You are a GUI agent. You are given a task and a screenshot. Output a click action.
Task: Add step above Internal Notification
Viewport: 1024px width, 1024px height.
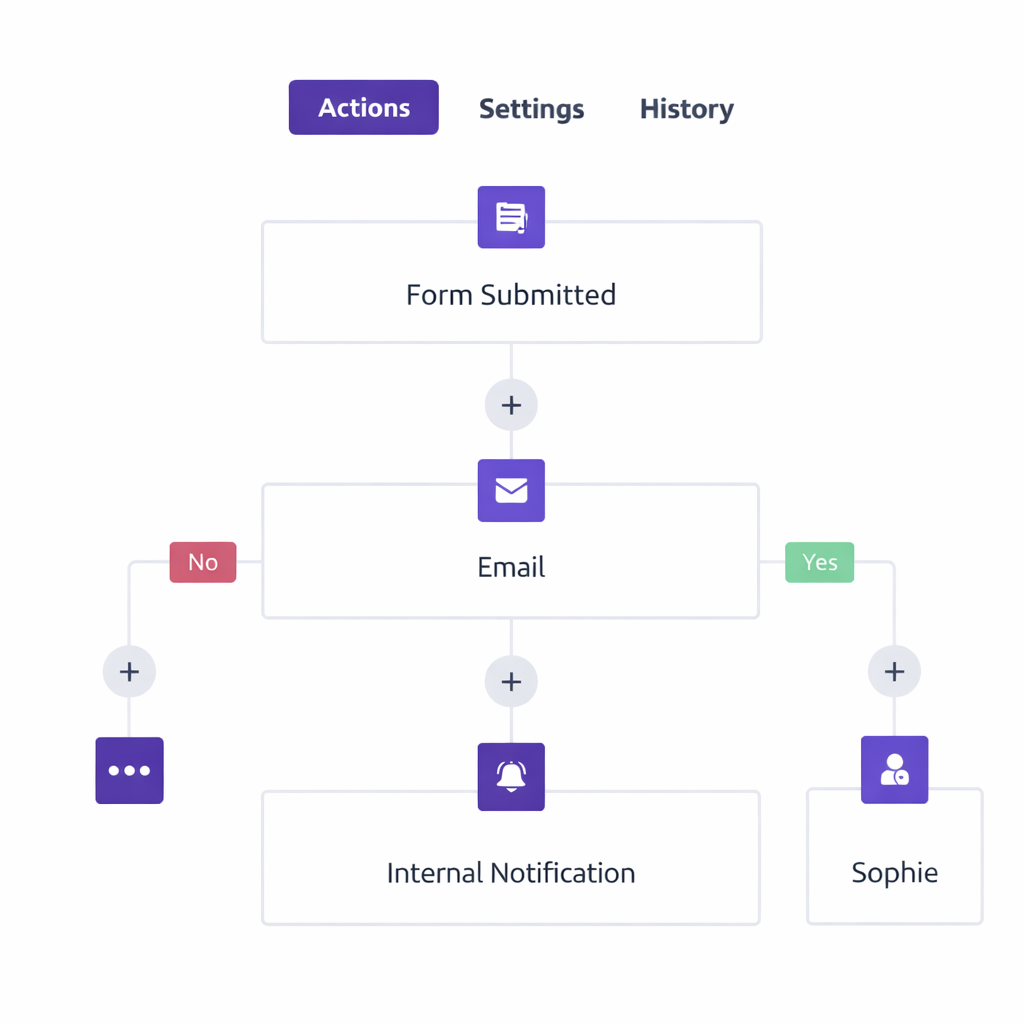(511, 681)
